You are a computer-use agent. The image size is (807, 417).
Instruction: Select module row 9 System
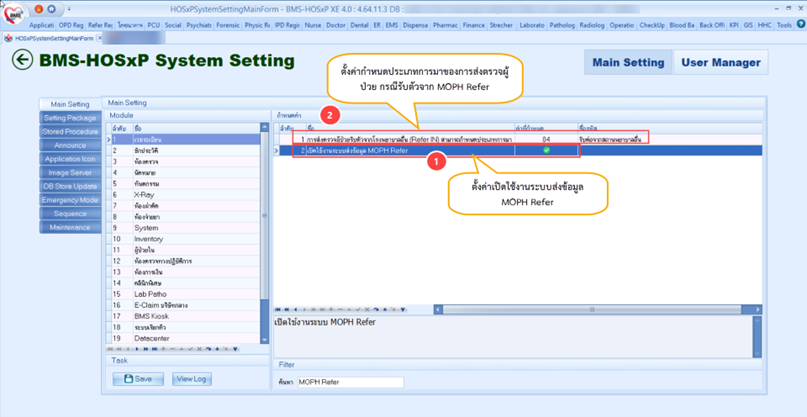[x=183, y=228]
